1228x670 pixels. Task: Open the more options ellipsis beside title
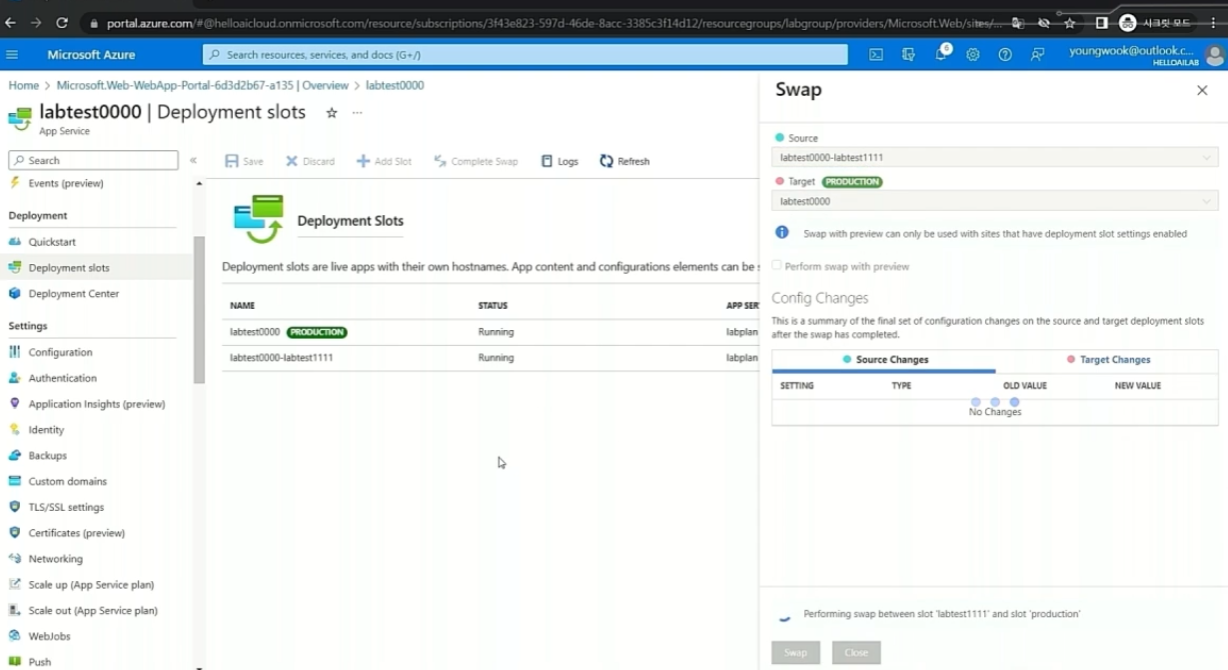pyautogui.click(x=357, y=113)
